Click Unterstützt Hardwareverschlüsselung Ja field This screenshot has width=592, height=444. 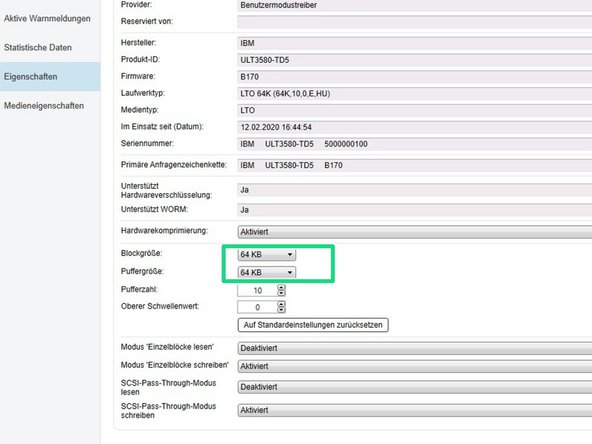(x=415, y=190)
